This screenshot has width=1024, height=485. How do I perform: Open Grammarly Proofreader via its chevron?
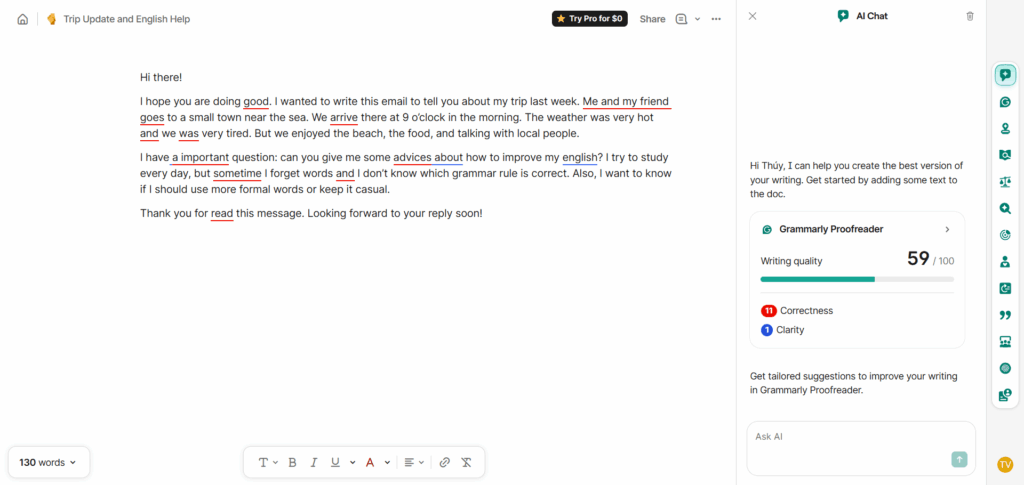click(x=947, y=230)
